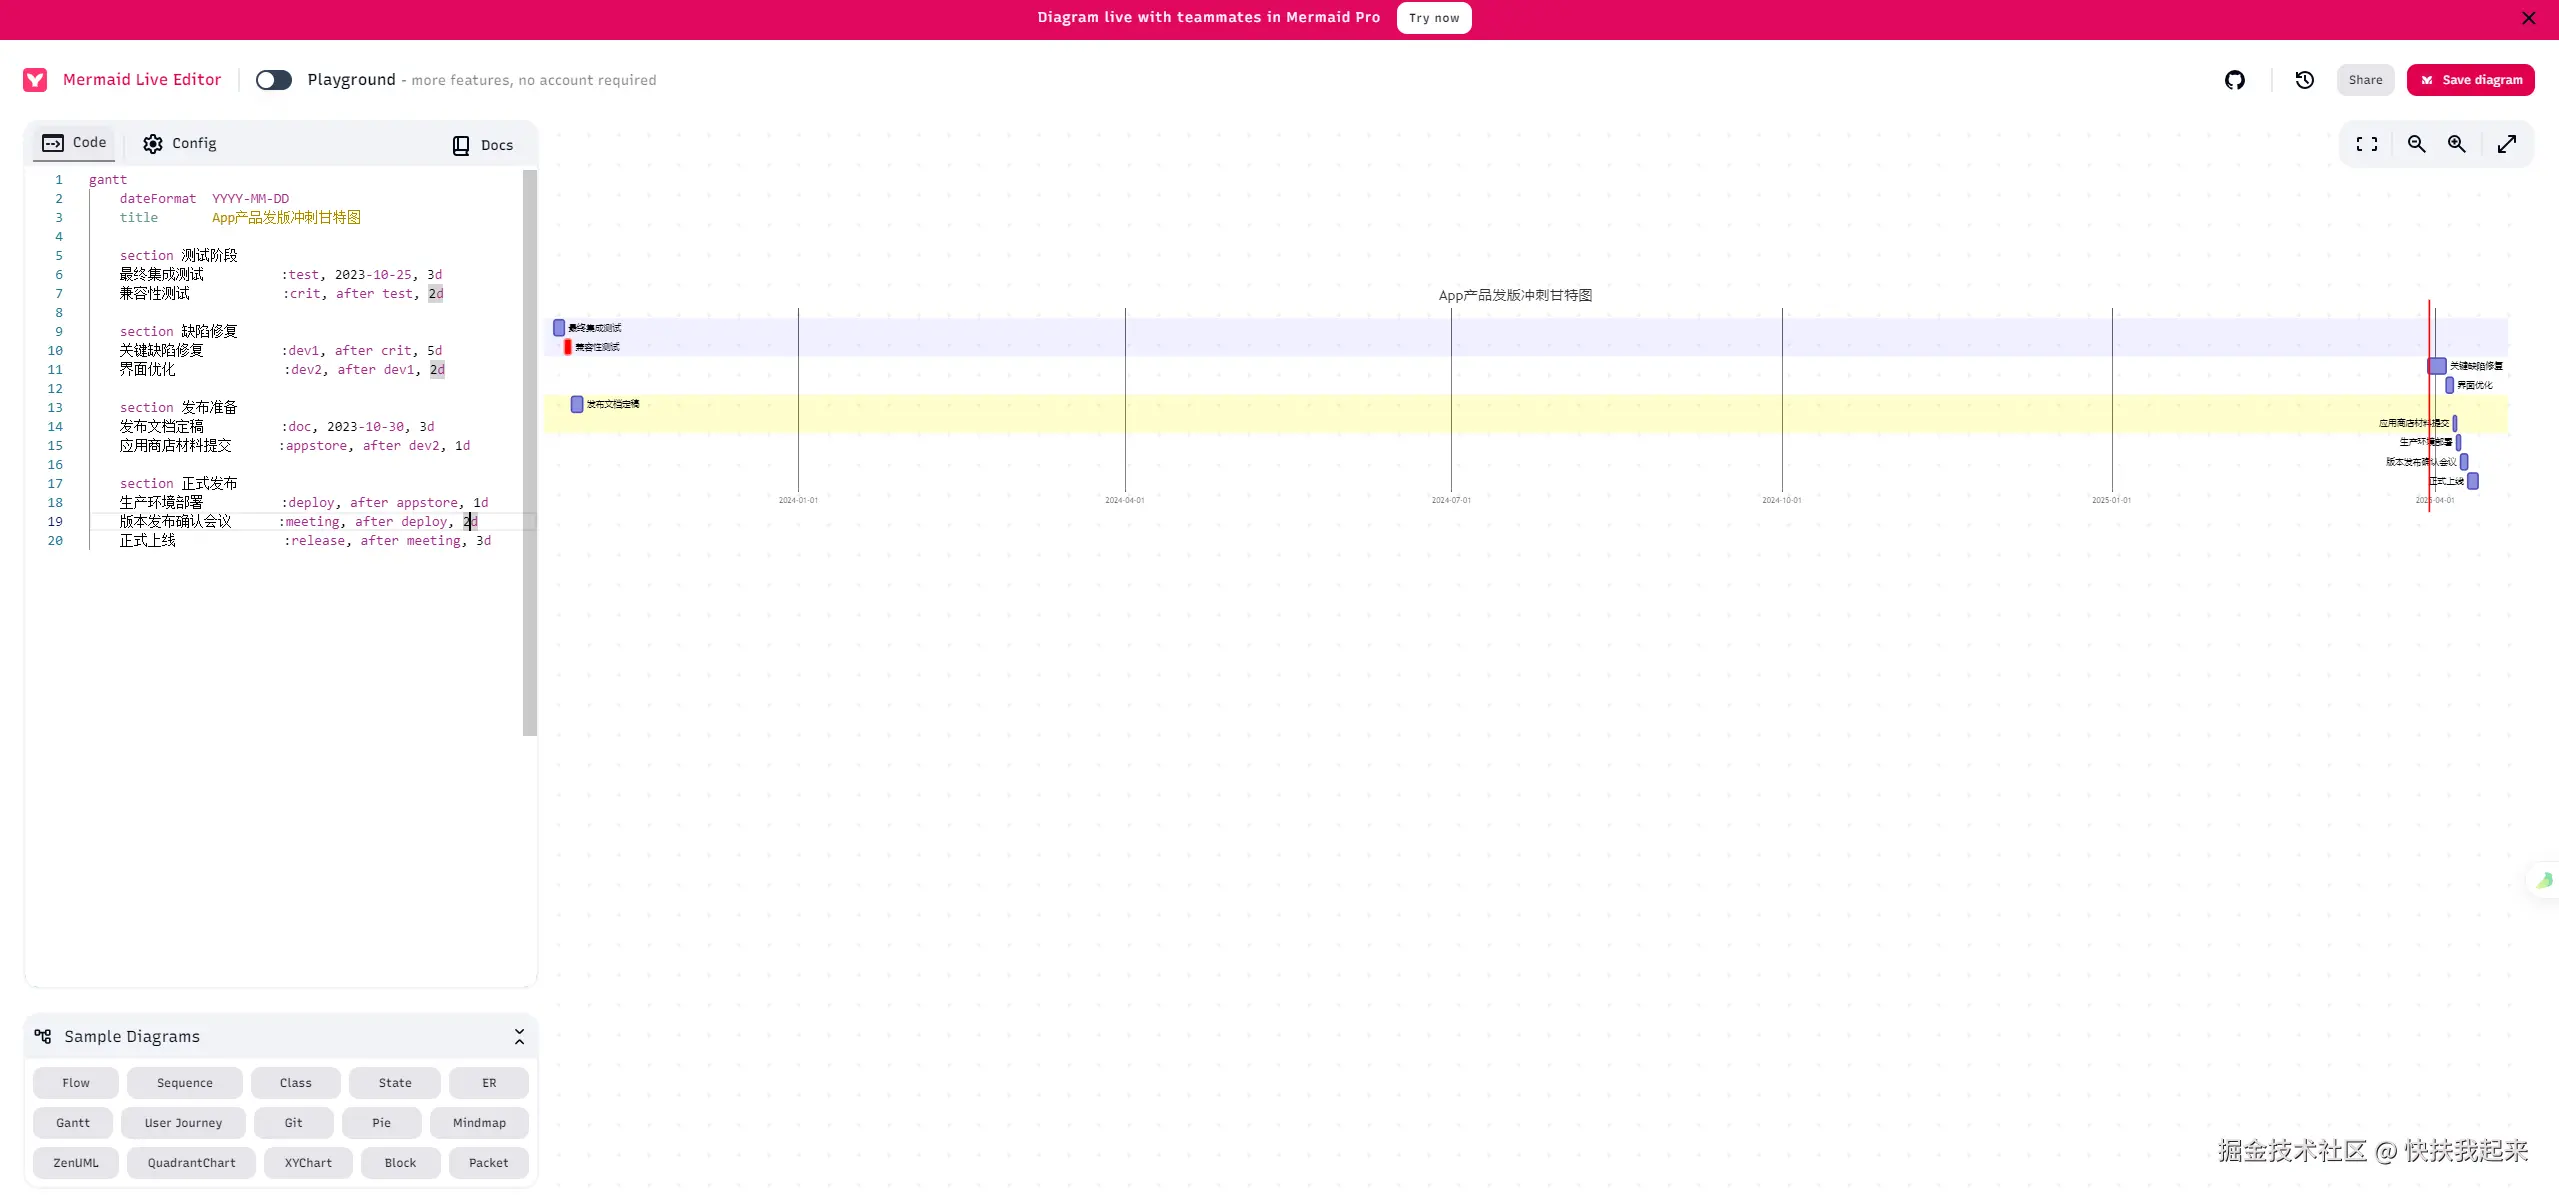Open the GitHub repository icon
The height and width of the screenshot is (1195, 2559).
coord(2234,80)
